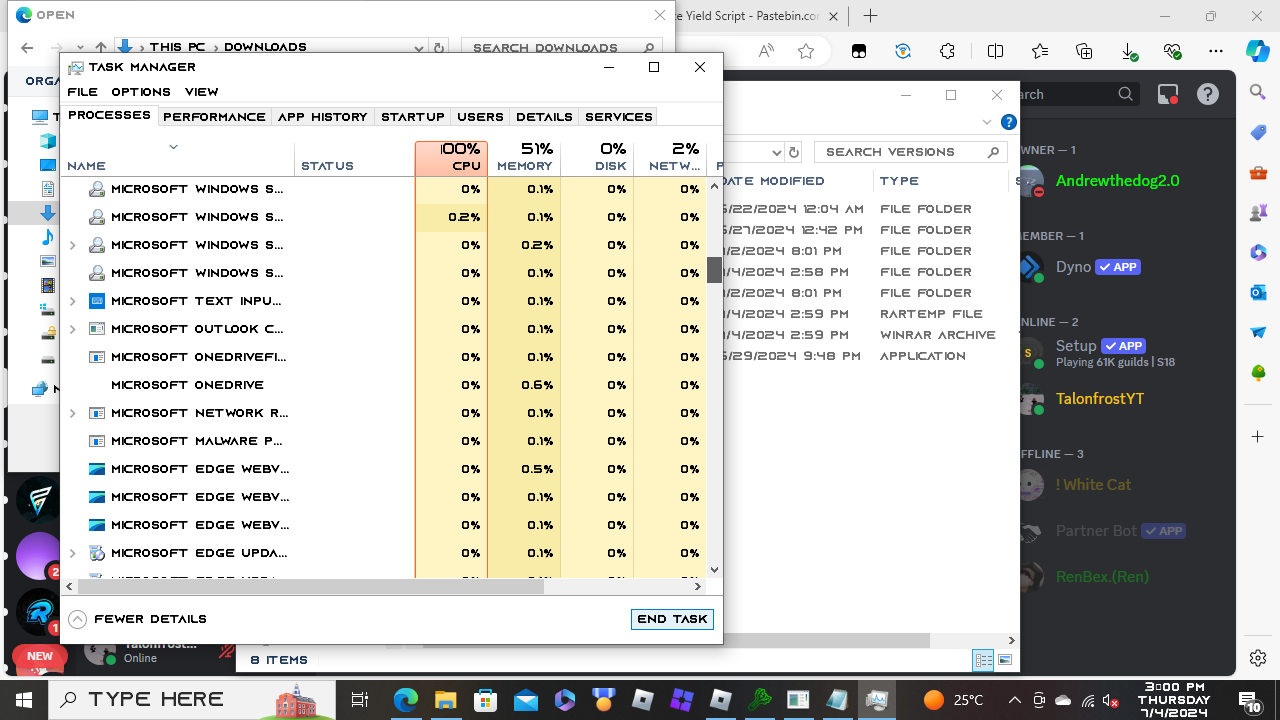Expand the Microsoft Outlook C... process
1280x720 pixels.
pos(73,329)
